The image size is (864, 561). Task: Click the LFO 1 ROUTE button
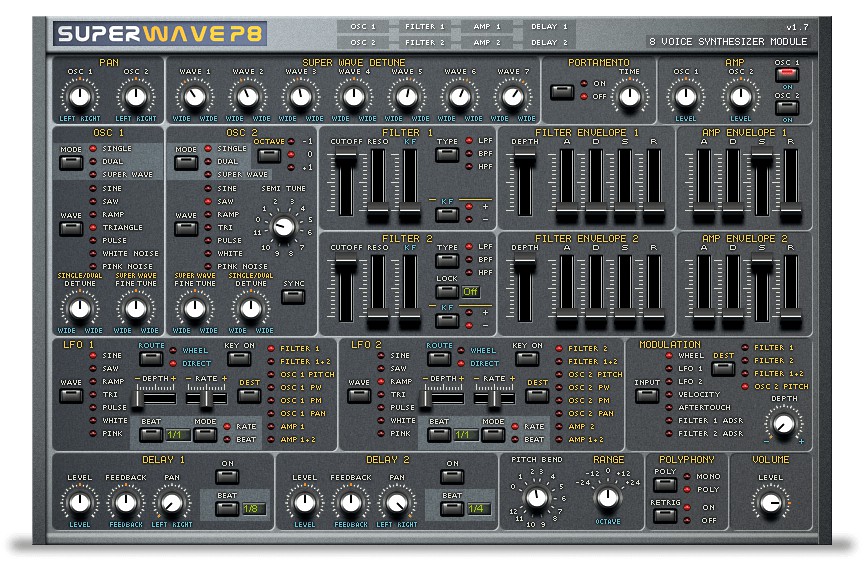coord(151,359)
